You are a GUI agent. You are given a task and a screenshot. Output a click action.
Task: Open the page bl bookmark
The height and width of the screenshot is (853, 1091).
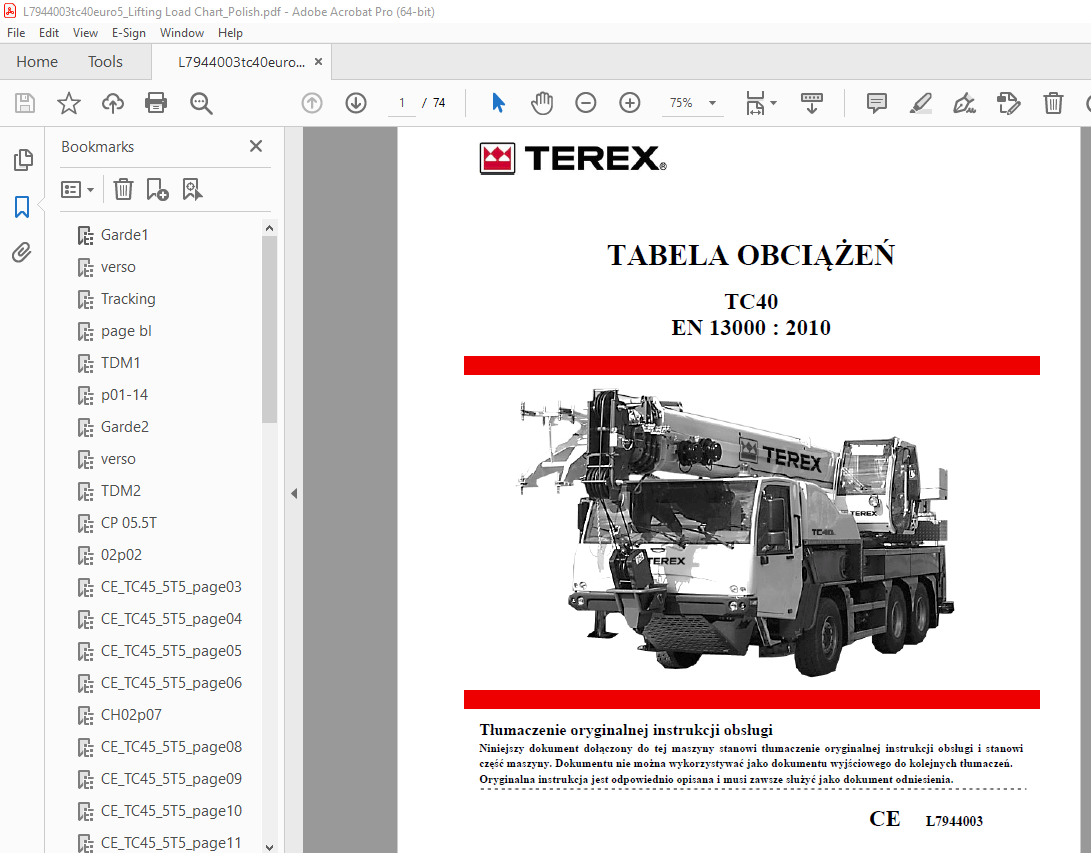click(x=126, y=330)
